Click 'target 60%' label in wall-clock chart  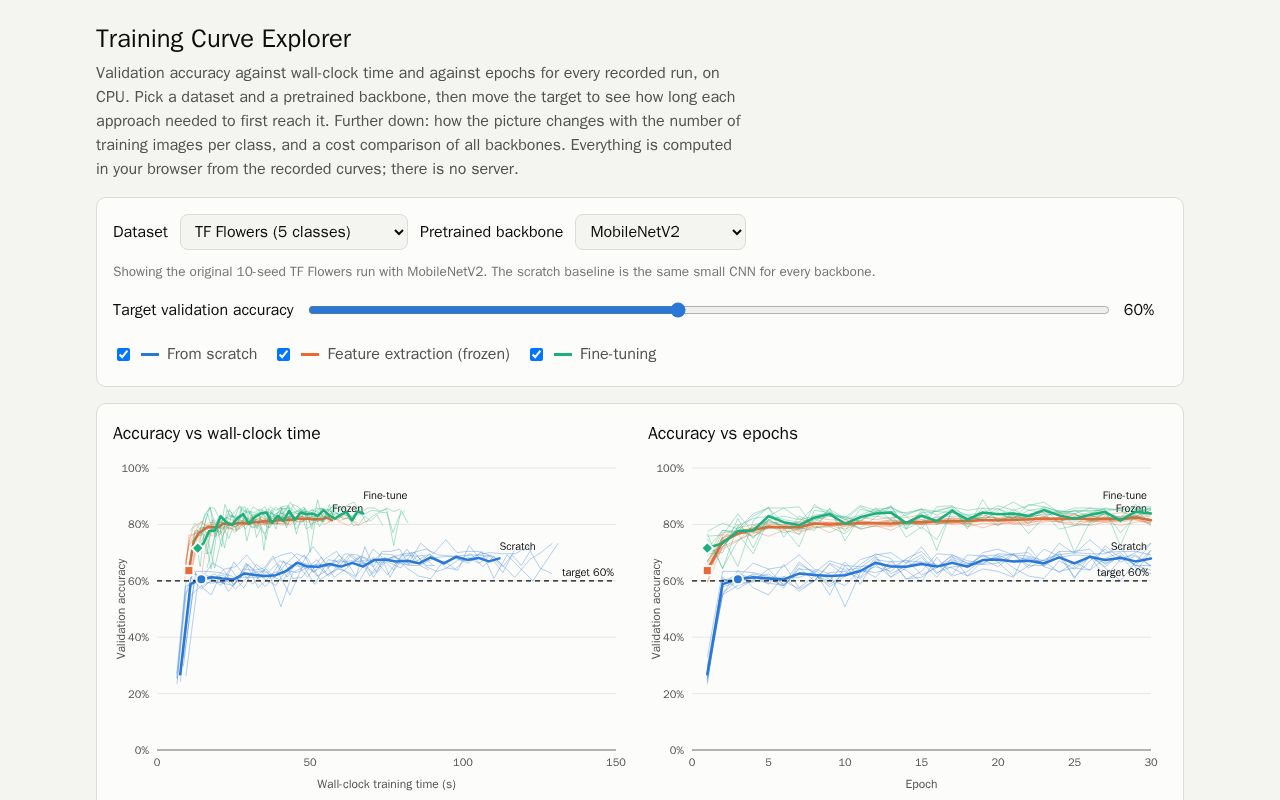point(588,573)
